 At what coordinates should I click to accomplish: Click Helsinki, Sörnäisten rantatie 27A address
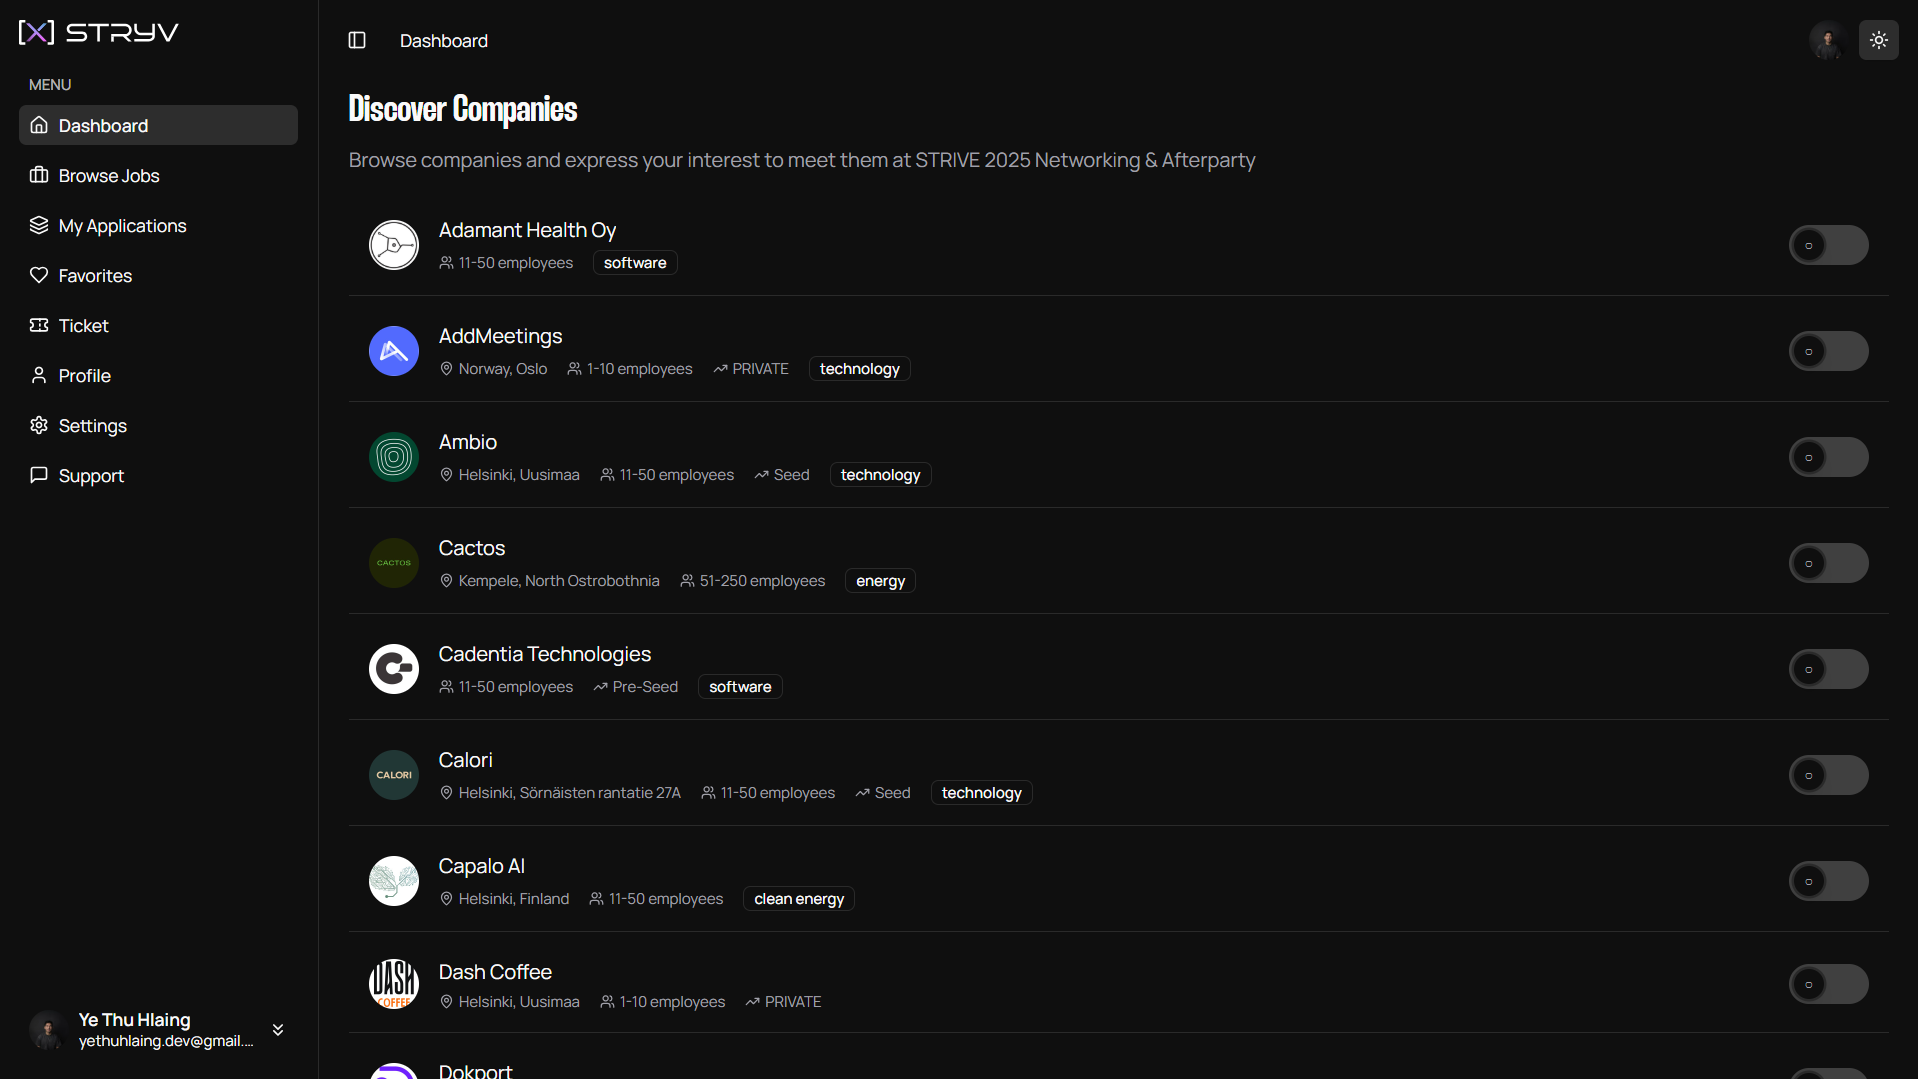[x=570, y=793]
